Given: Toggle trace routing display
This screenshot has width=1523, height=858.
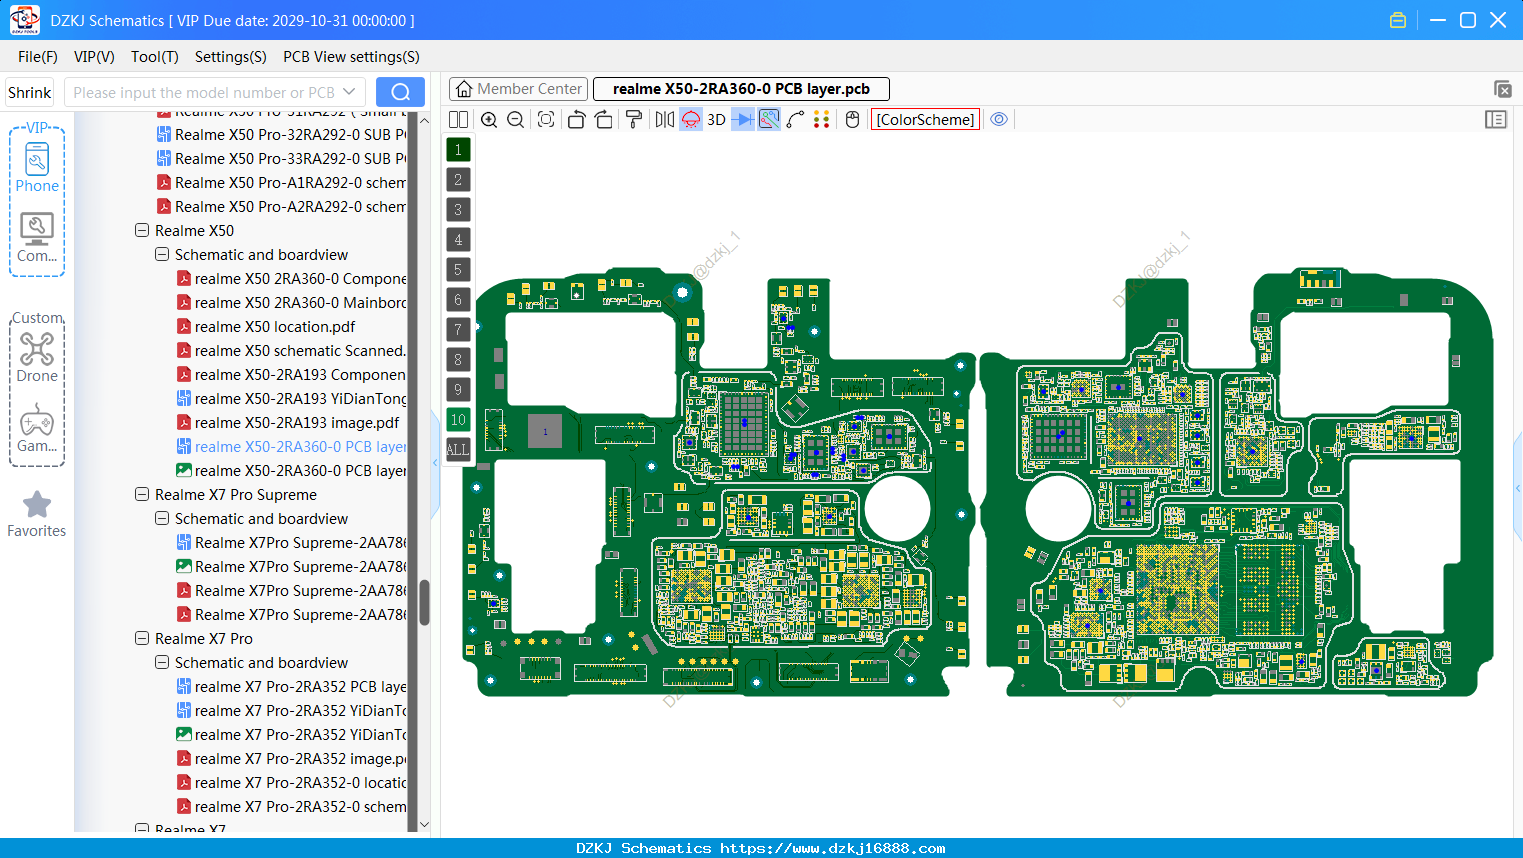Looking at the screenshot, I should pyautogui.click(x=769, y=120).
